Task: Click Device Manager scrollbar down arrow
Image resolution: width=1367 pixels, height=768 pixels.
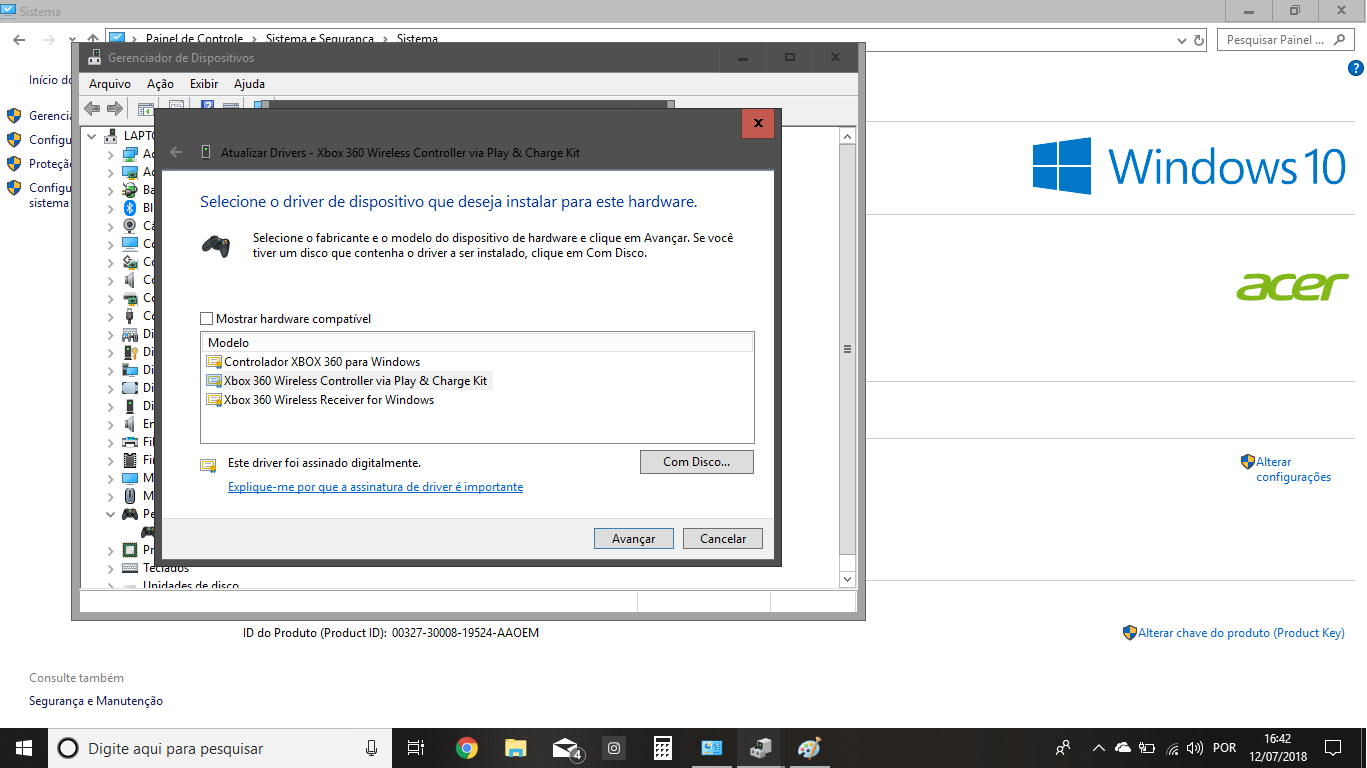Action: click(847, 579)
